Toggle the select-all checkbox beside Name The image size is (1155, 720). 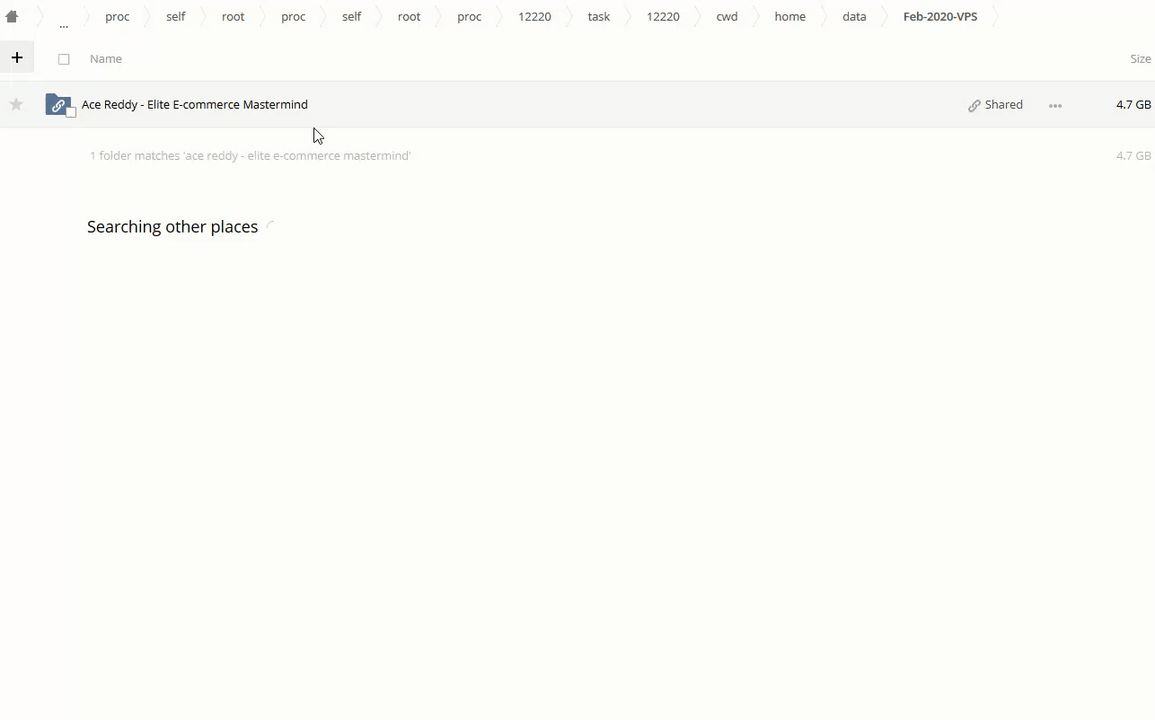point(64,59)
